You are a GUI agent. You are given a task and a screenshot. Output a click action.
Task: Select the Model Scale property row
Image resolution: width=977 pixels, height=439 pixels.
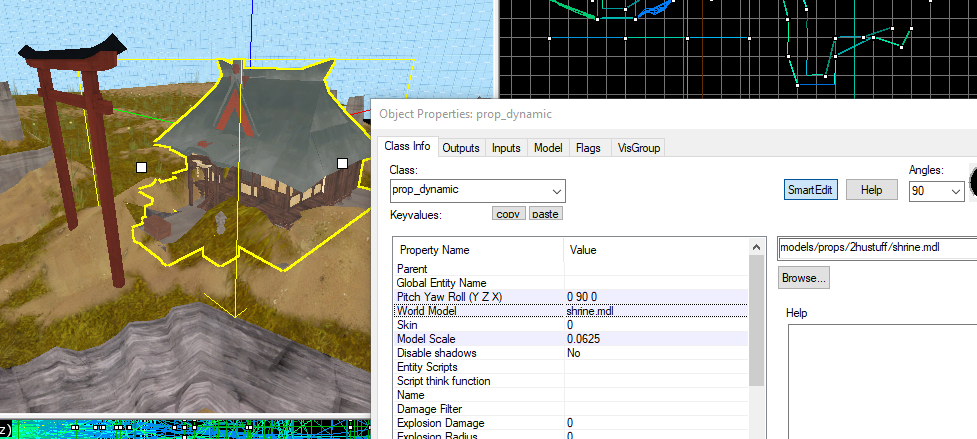(x=571, y=339)
